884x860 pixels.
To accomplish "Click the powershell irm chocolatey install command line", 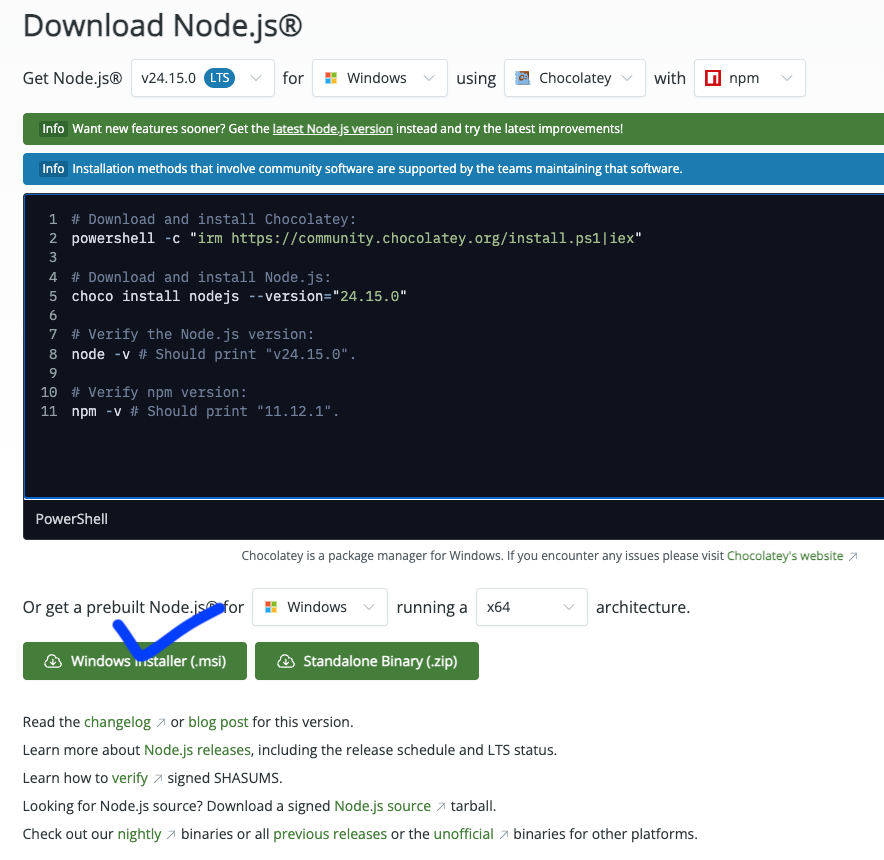I will (356, 239).
